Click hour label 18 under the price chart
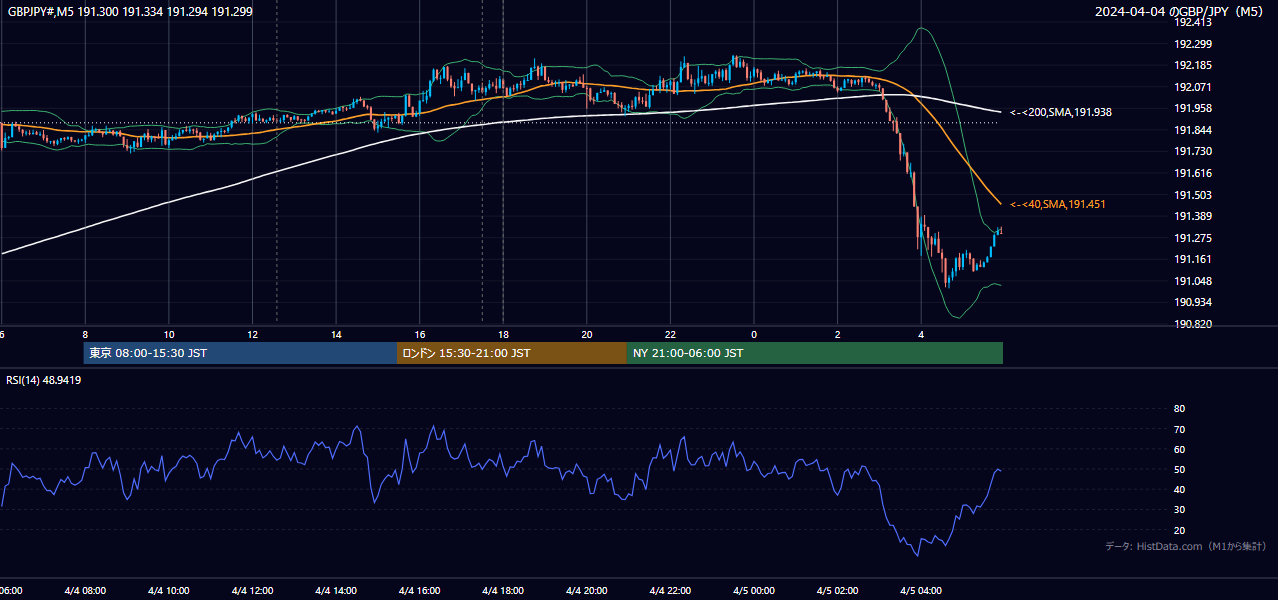Screen dimensions: 1278x600 click(x=503, y=334)
